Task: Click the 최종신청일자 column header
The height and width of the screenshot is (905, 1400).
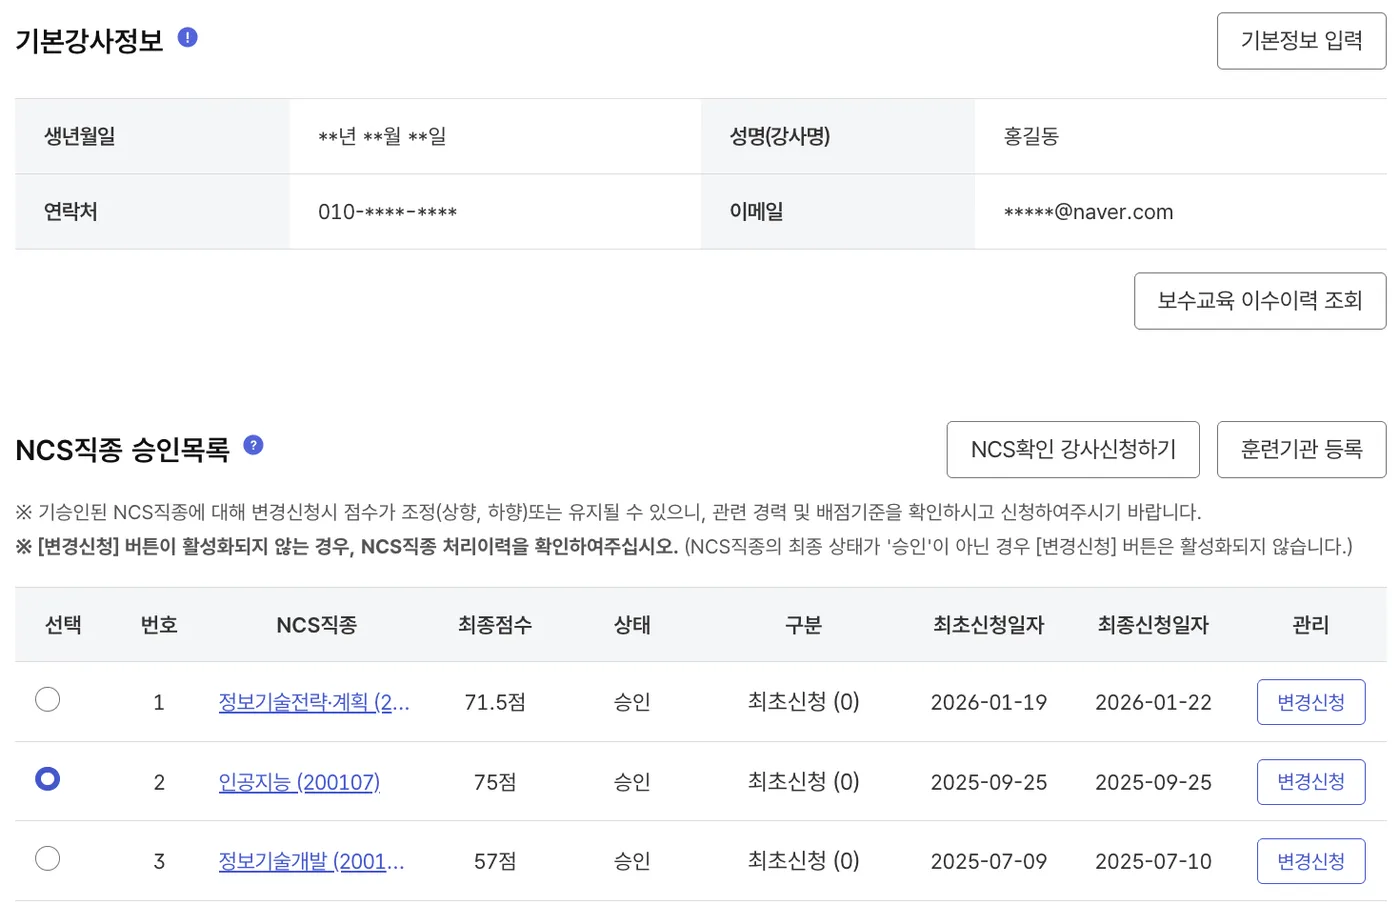Action: tap(1153, 625)
